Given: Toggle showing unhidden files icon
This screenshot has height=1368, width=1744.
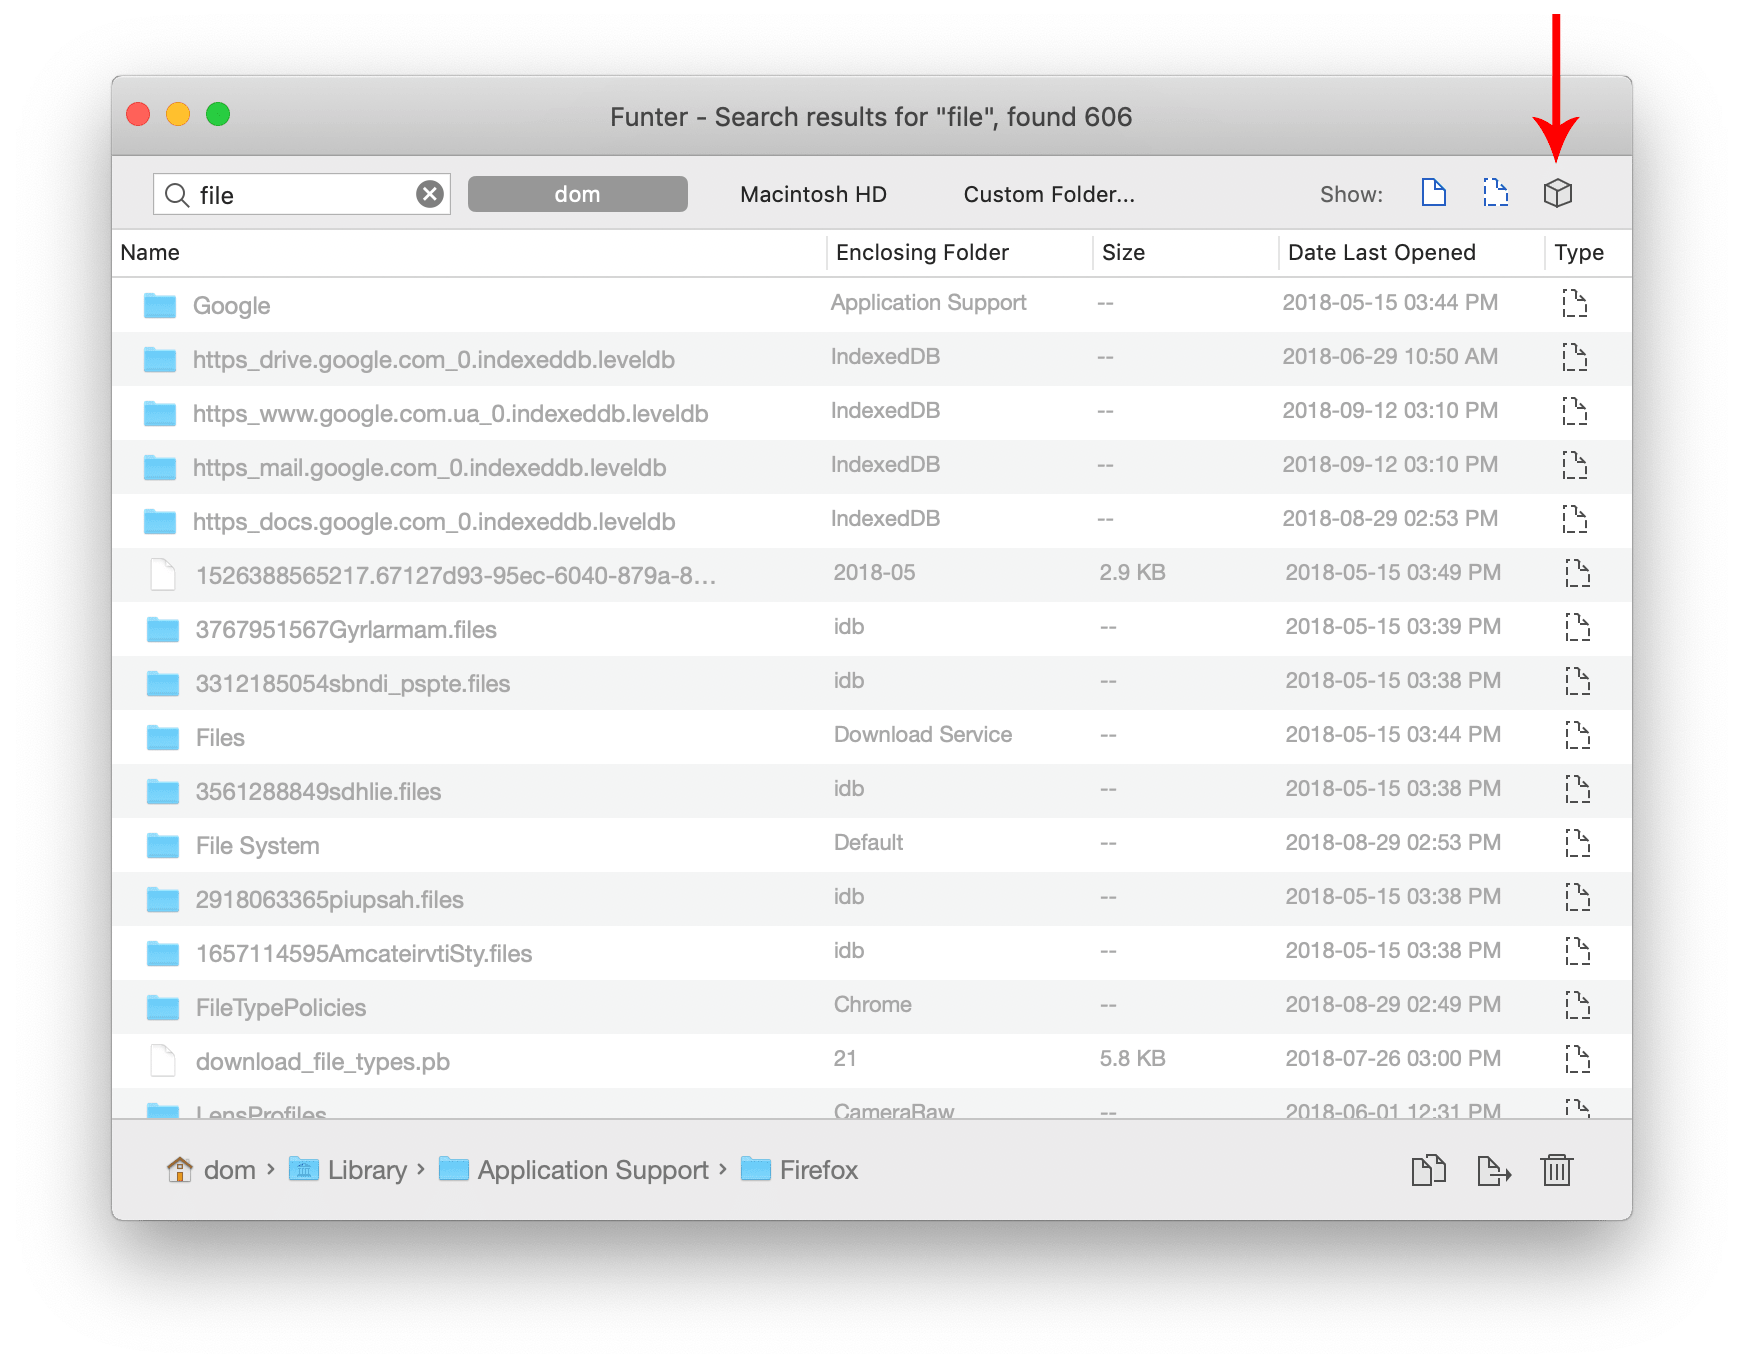Looking at the screenshot, I should click(x=1433, y=192).
